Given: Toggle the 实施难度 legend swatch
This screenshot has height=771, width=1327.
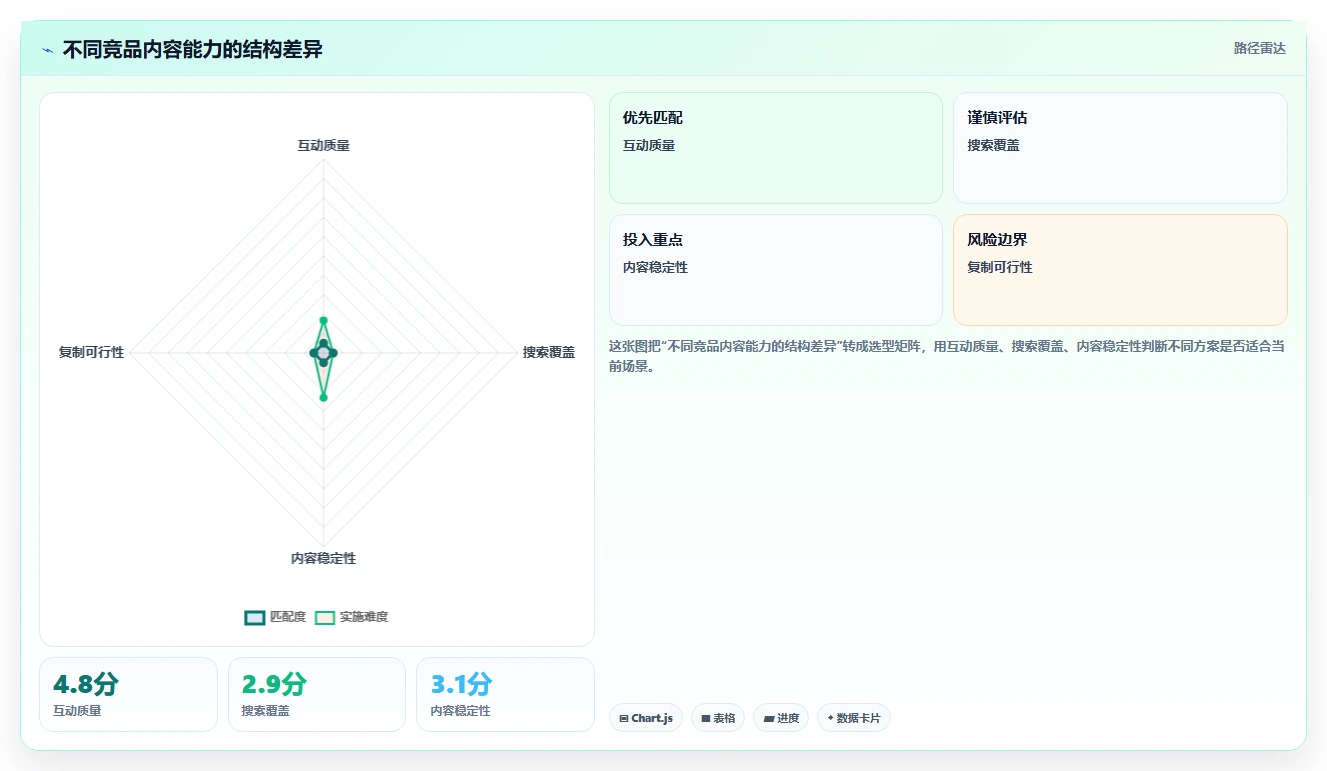Looking at the screenshot, I should click(x=325, y=617).
